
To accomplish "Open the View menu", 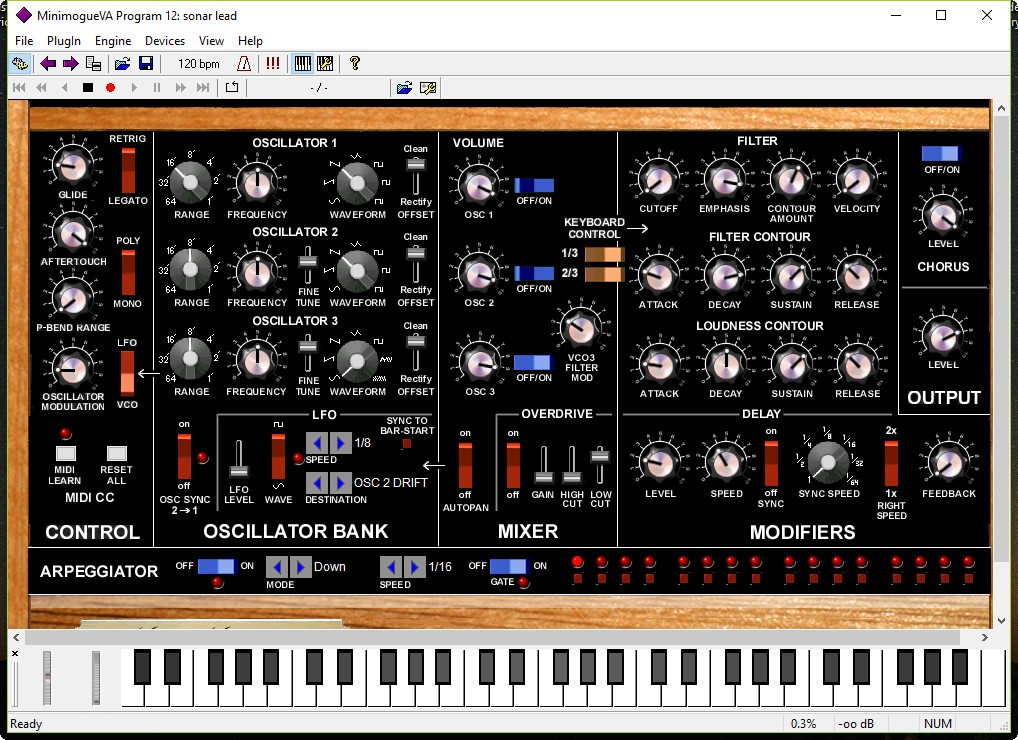I will pos(211,41).
